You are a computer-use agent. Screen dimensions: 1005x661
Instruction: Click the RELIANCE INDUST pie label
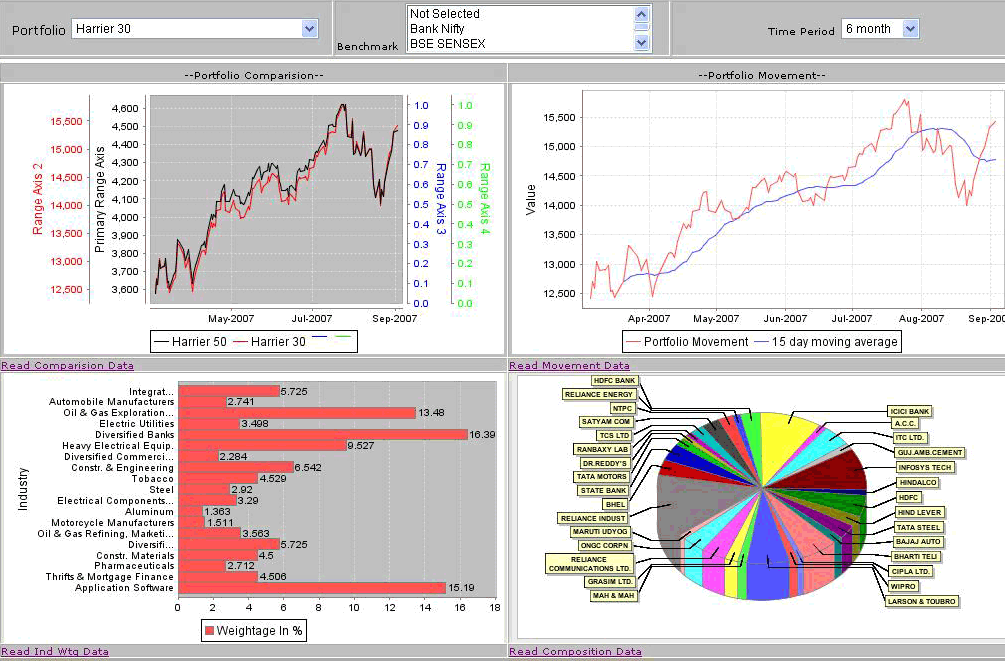coord(593,518)
